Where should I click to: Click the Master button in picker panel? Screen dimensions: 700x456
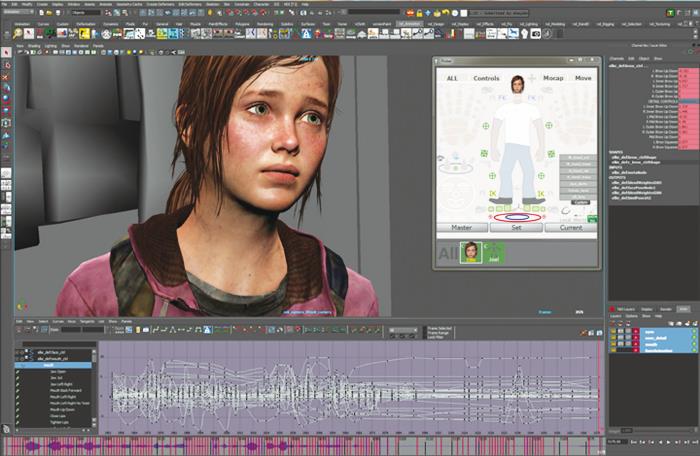(461, 227)
